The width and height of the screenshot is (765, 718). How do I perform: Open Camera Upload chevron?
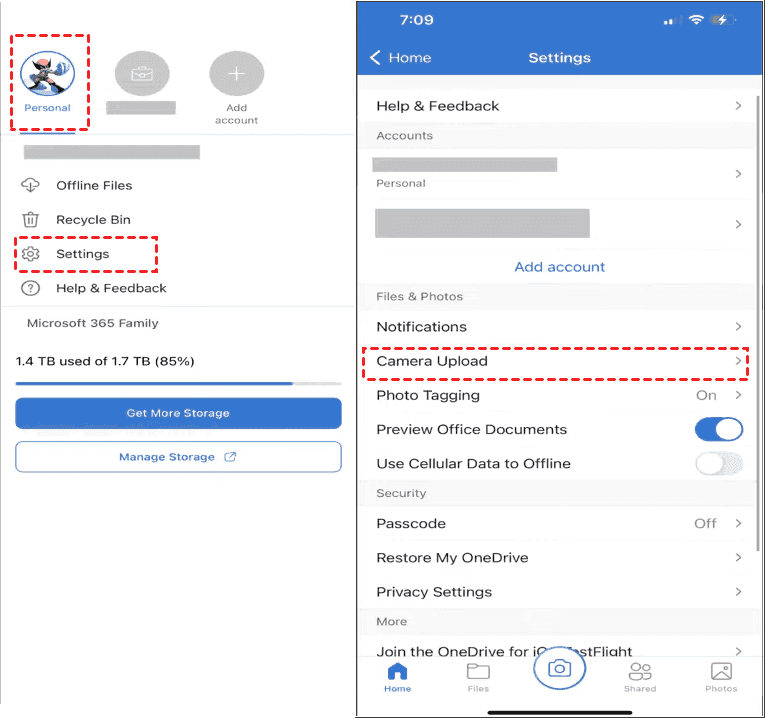(x=738, y=361)
